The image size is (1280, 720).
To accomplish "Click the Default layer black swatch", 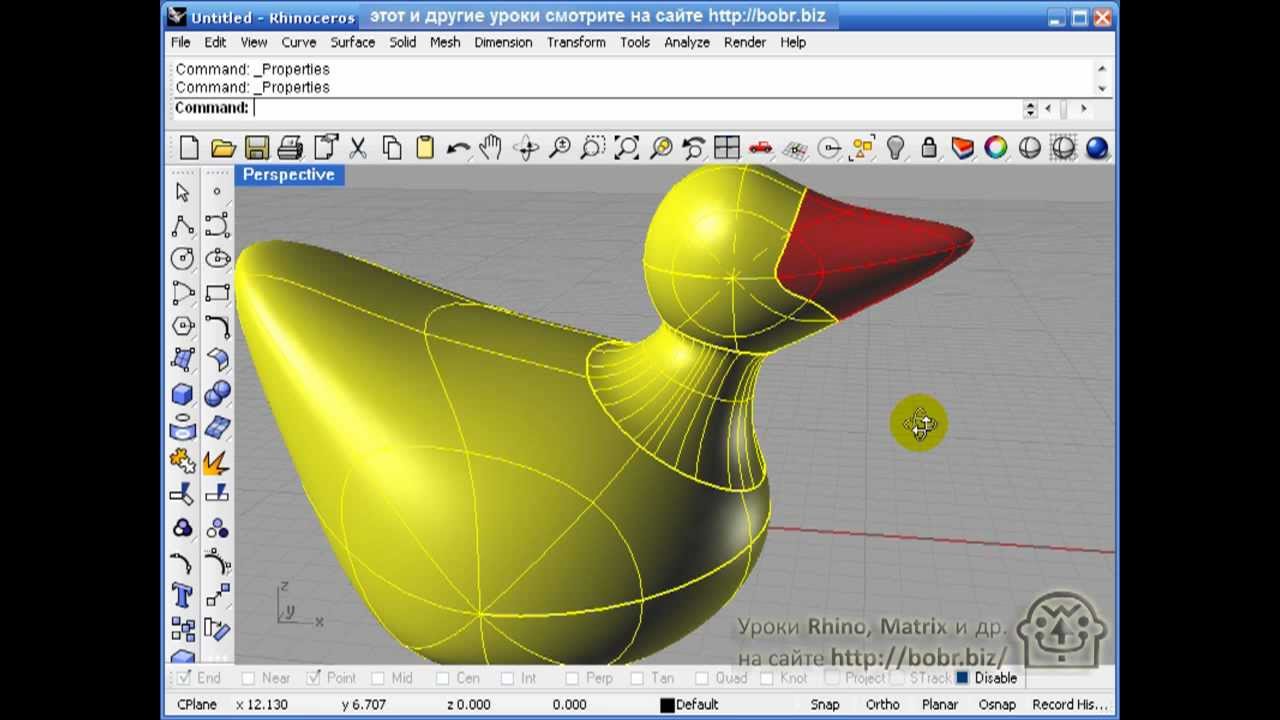I will (x=667, y=705).
